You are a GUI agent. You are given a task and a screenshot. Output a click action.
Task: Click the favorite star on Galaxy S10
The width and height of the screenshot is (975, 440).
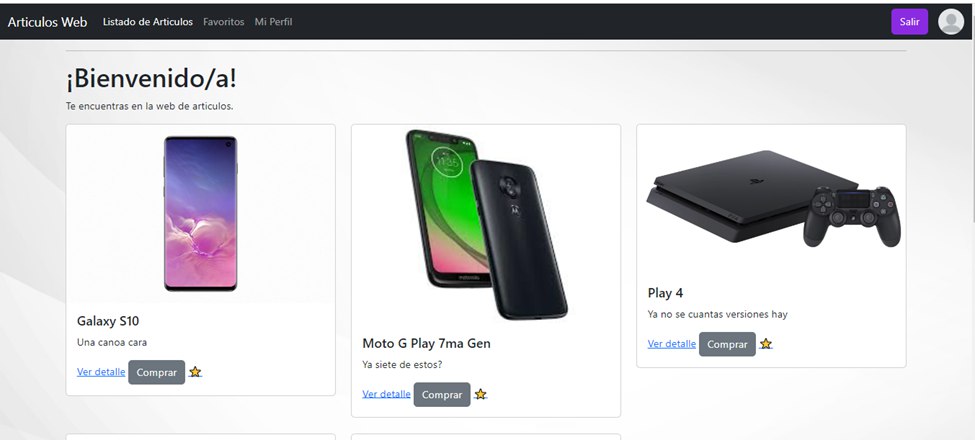[x=195, y=372]
